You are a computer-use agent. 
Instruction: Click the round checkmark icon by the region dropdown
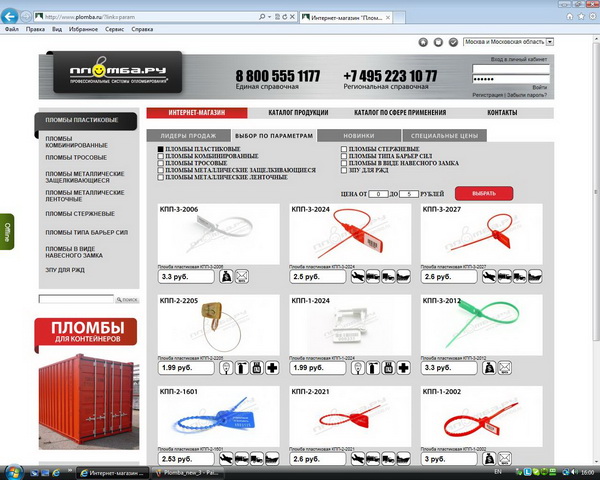coord(453,42)
